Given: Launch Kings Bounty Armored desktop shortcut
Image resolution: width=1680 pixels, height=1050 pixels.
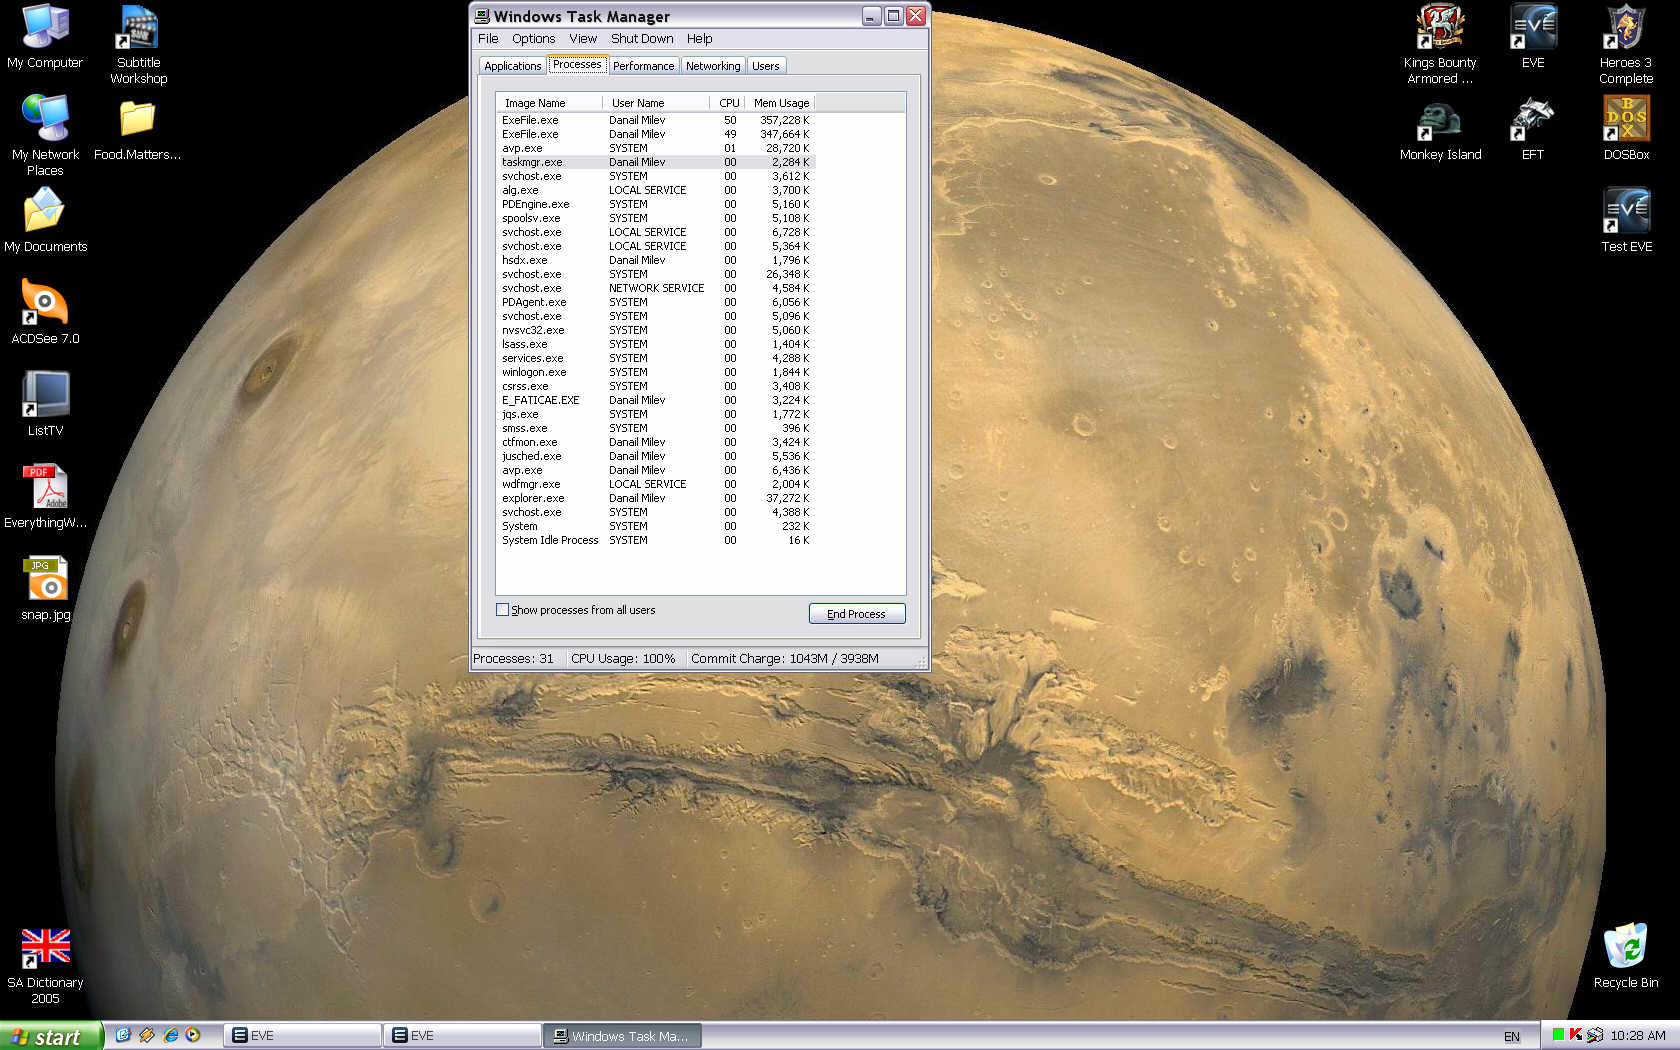Looking at the screenshot, I should click(1439, 29).
